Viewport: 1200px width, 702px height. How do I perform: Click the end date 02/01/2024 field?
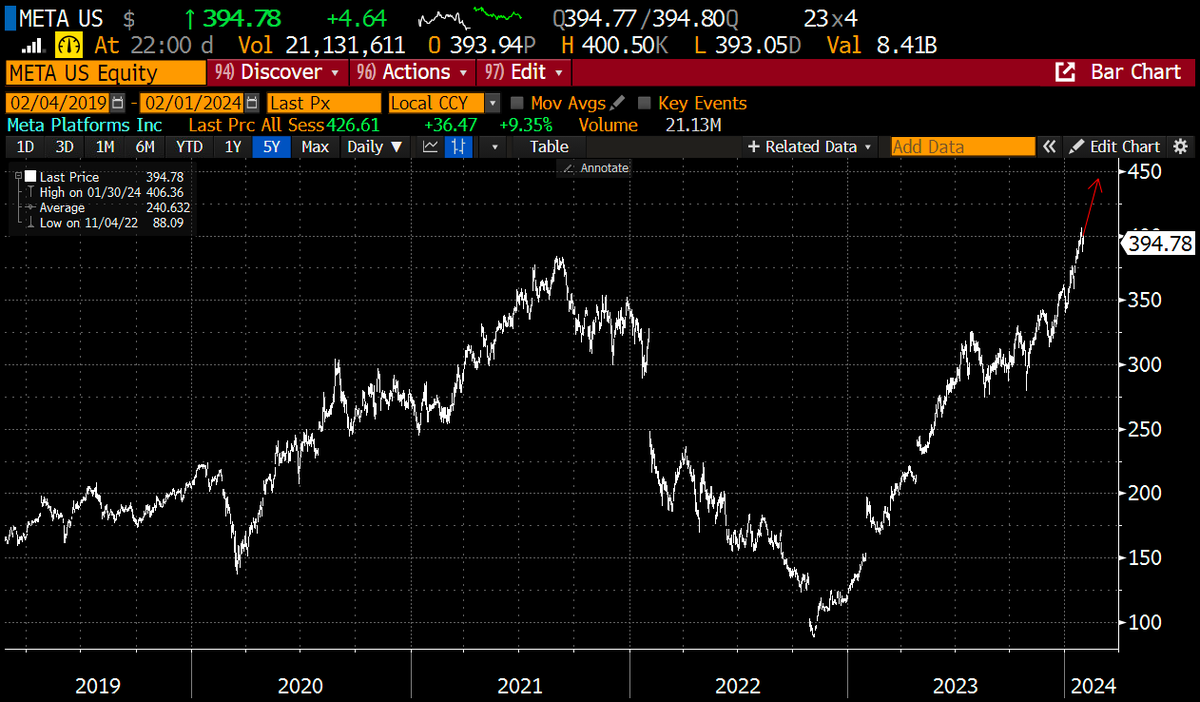(192, 103)
